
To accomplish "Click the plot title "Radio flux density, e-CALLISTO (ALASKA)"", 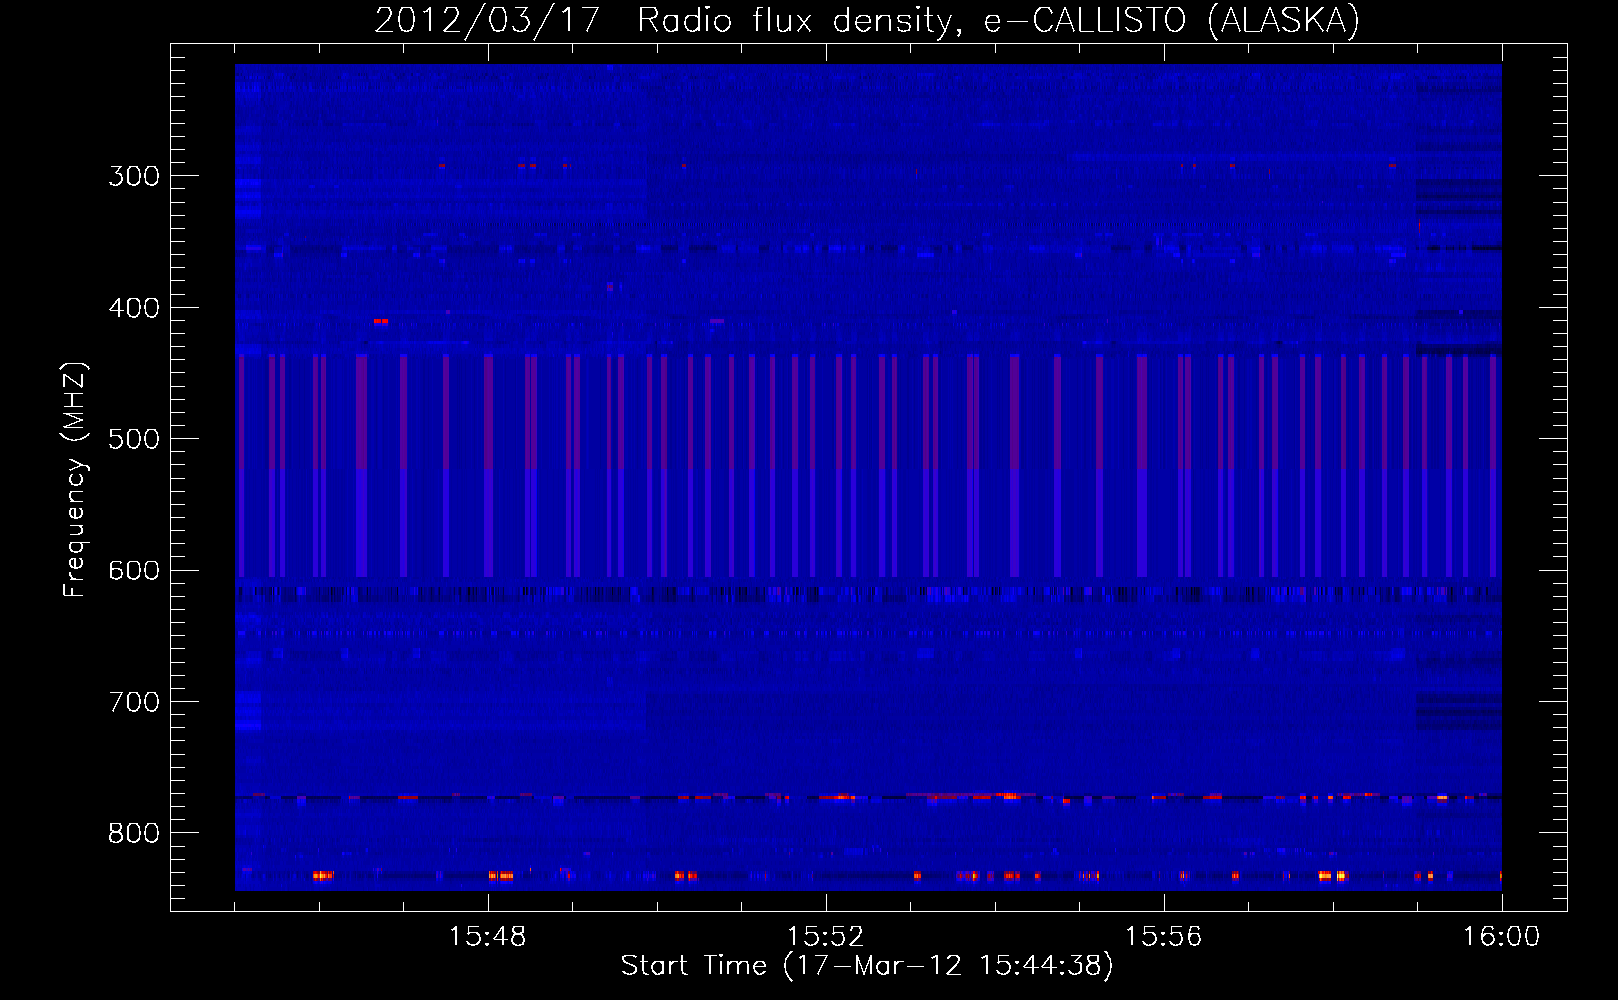I will click(x=998, y=21).
